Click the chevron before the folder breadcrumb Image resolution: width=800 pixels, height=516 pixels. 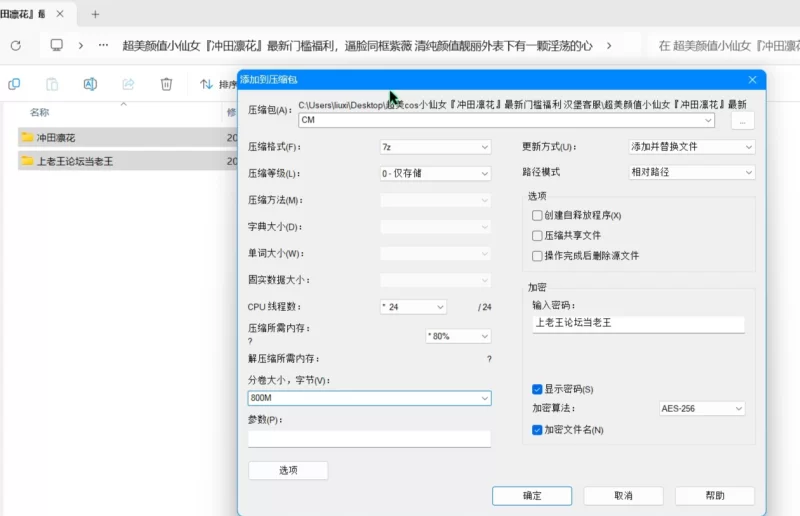click(81, 45)
